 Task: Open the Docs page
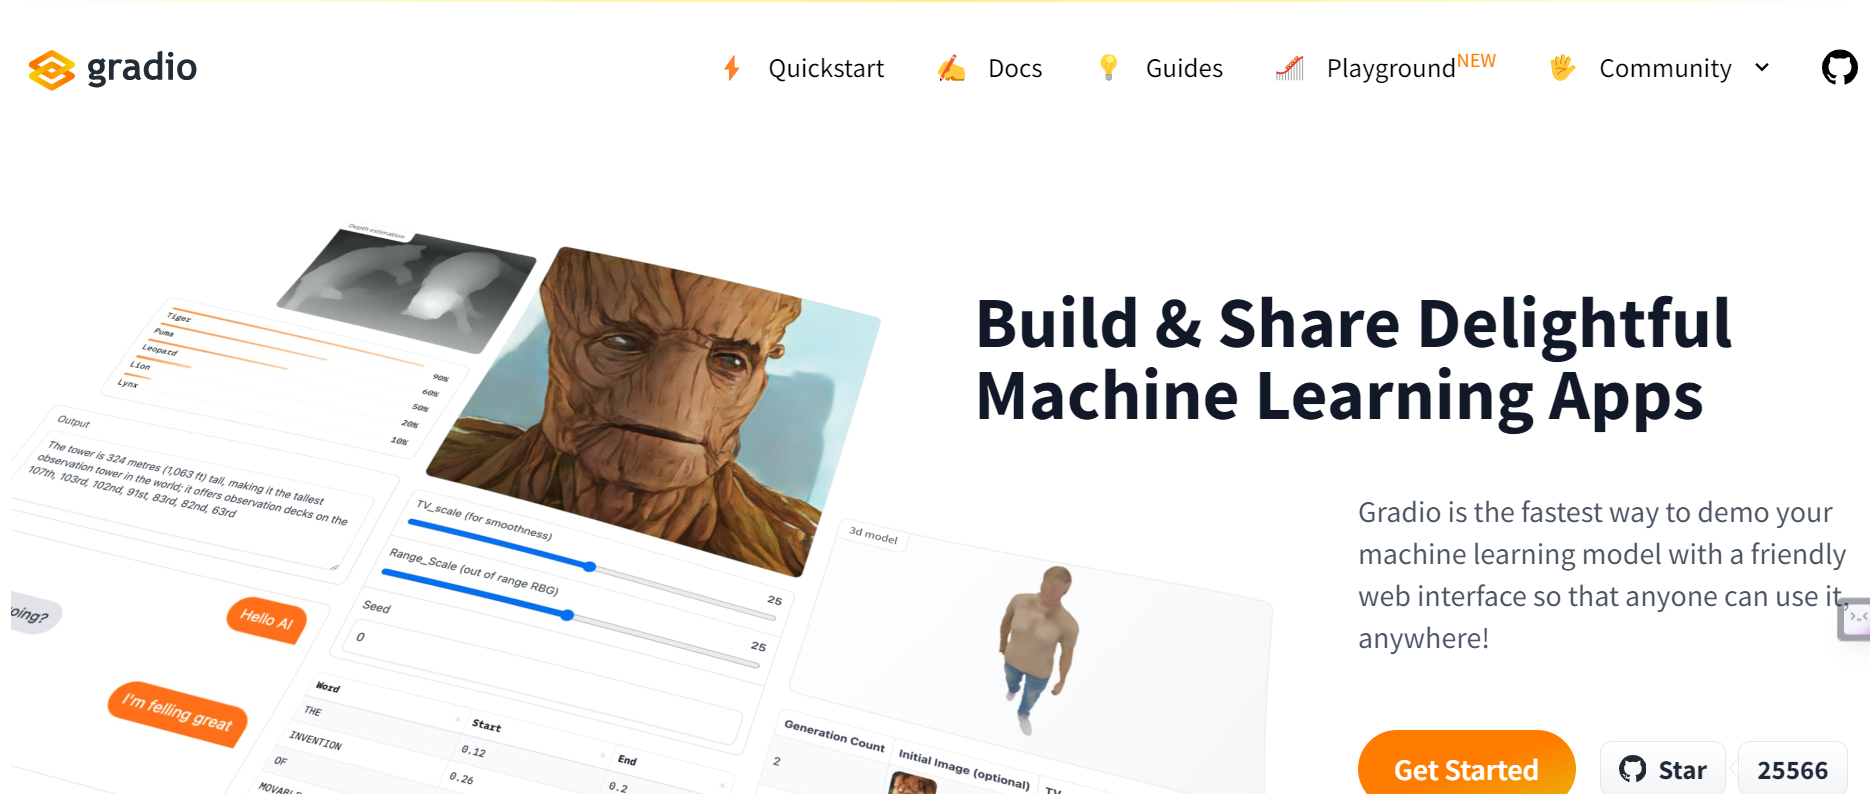pyautogui.click(x=1015, y=68)
